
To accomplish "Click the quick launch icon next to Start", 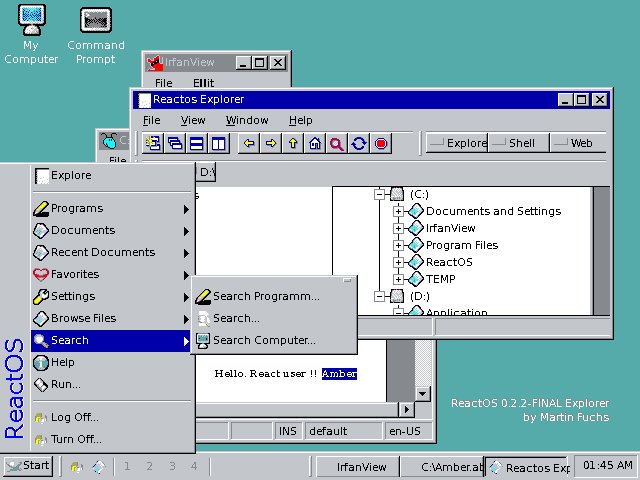I will pyautogui.click(x=76, y=466).
